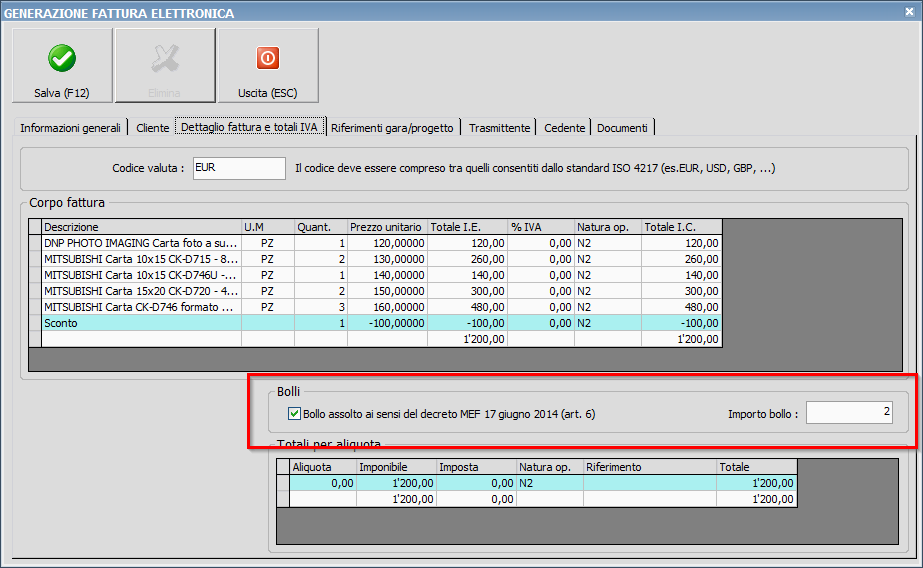Click Imponibile 1'200,00 in highlighted aliquota row

(396, 483)
